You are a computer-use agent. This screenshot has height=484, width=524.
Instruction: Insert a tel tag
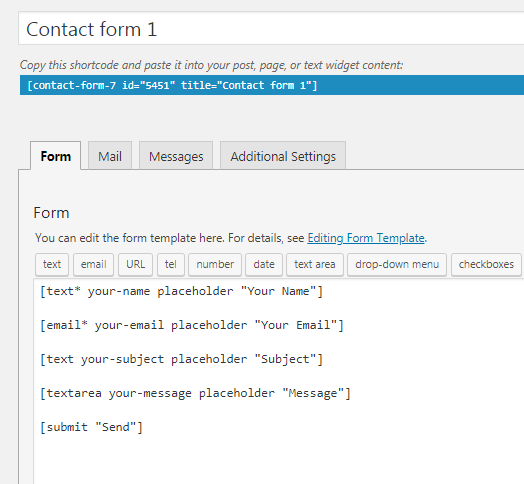[x=171, y=264]
